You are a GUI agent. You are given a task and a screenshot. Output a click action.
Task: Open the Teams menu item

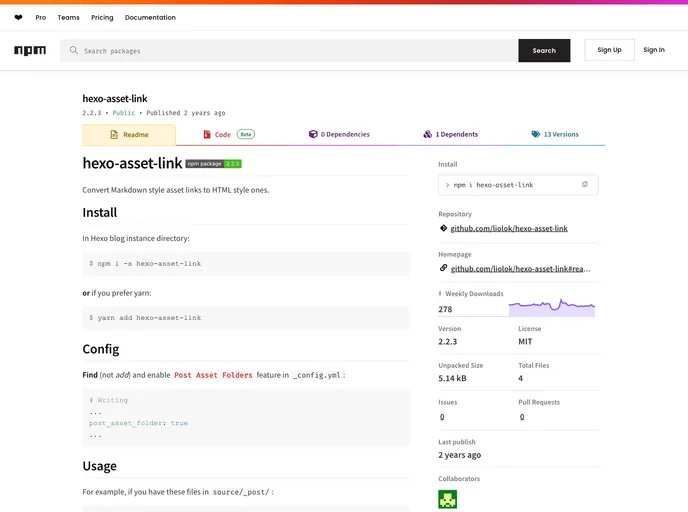pos(68,18)
